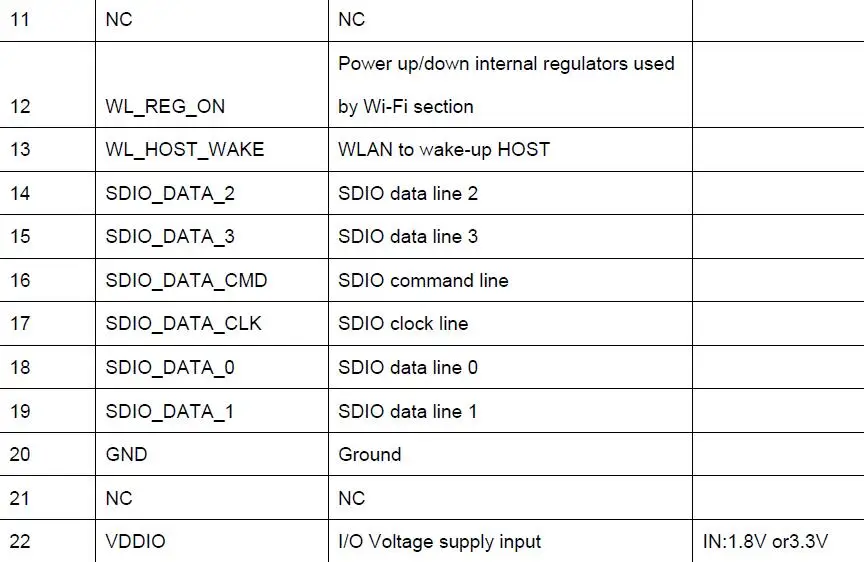Select 'SDIO data line 0' description

coord(408,368)
